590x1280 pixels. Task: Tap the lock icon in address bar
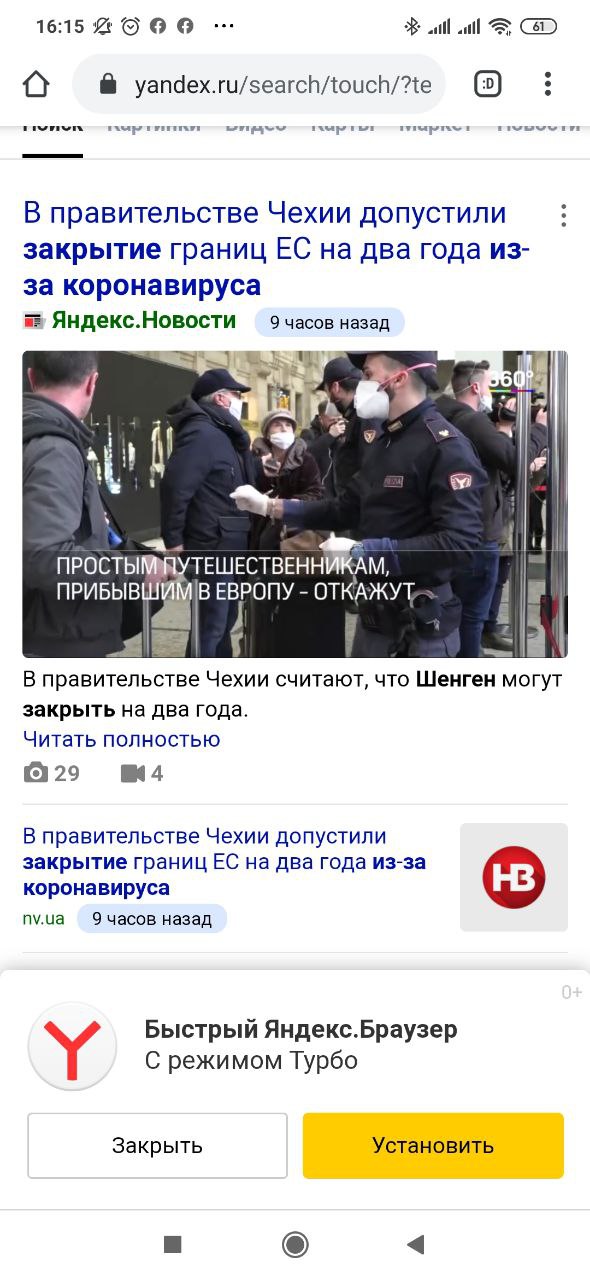click(x=108, y=85)
